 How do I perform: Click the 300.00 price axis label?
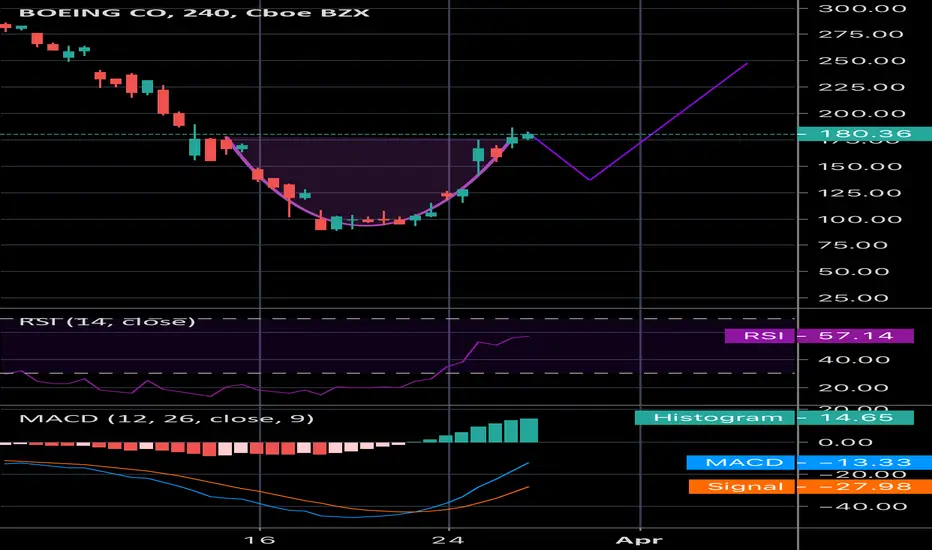(862, 8)
